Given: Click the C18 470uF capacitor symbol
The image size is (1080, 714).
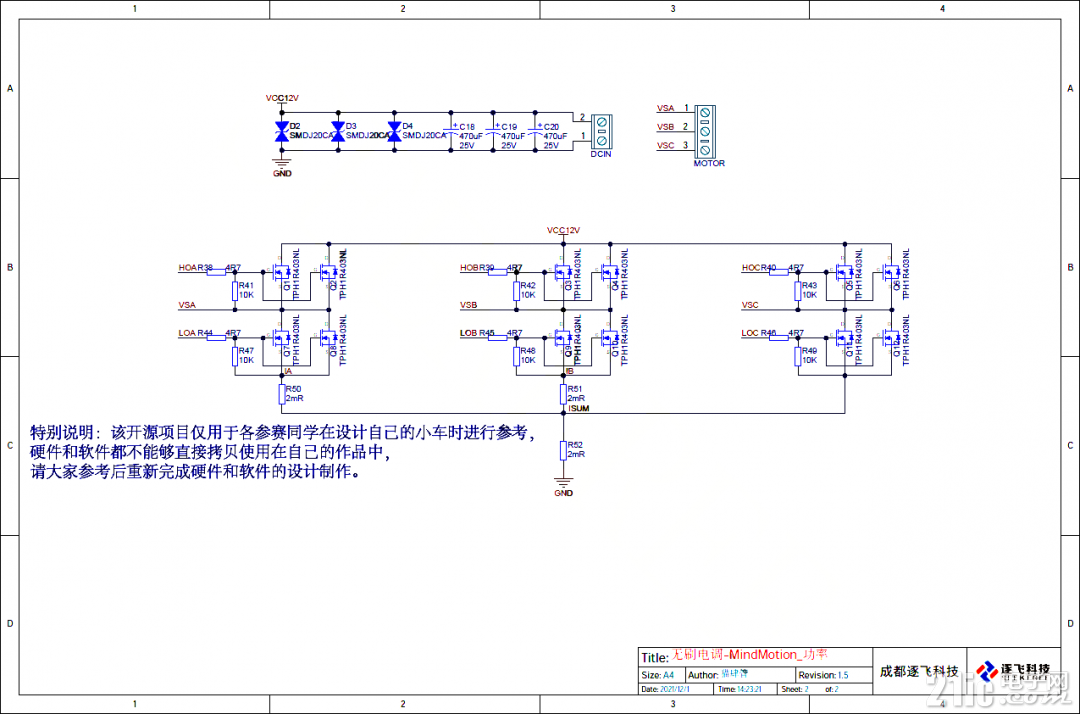Looking at the screenshot, I should point(451,131).
